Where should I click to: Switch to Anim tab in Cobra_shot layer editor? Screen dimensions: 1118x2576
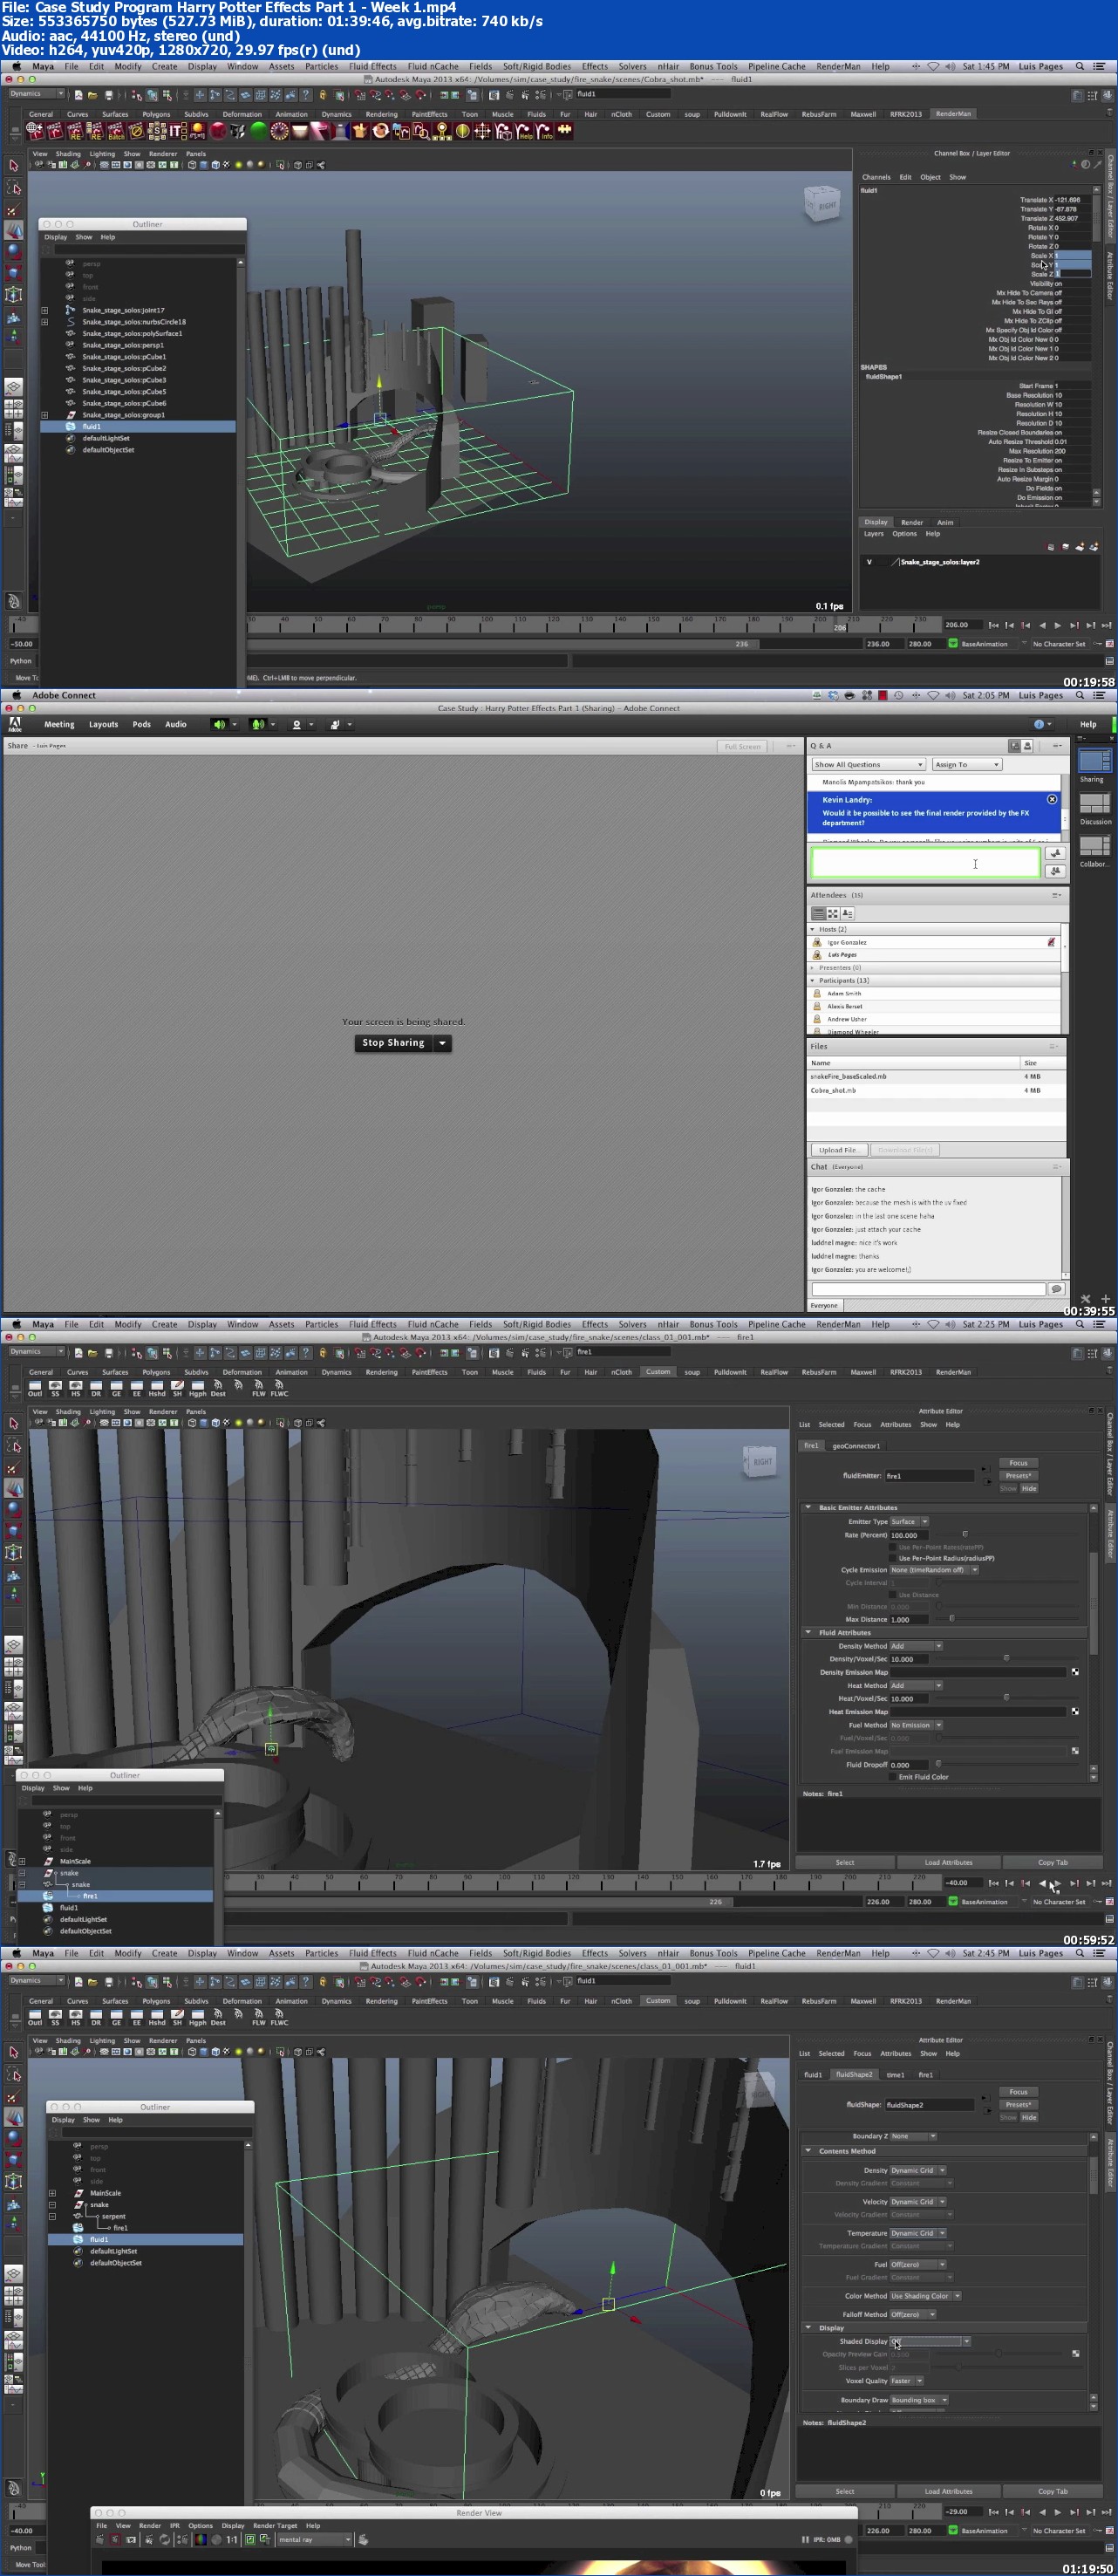(x=945, y=522)
